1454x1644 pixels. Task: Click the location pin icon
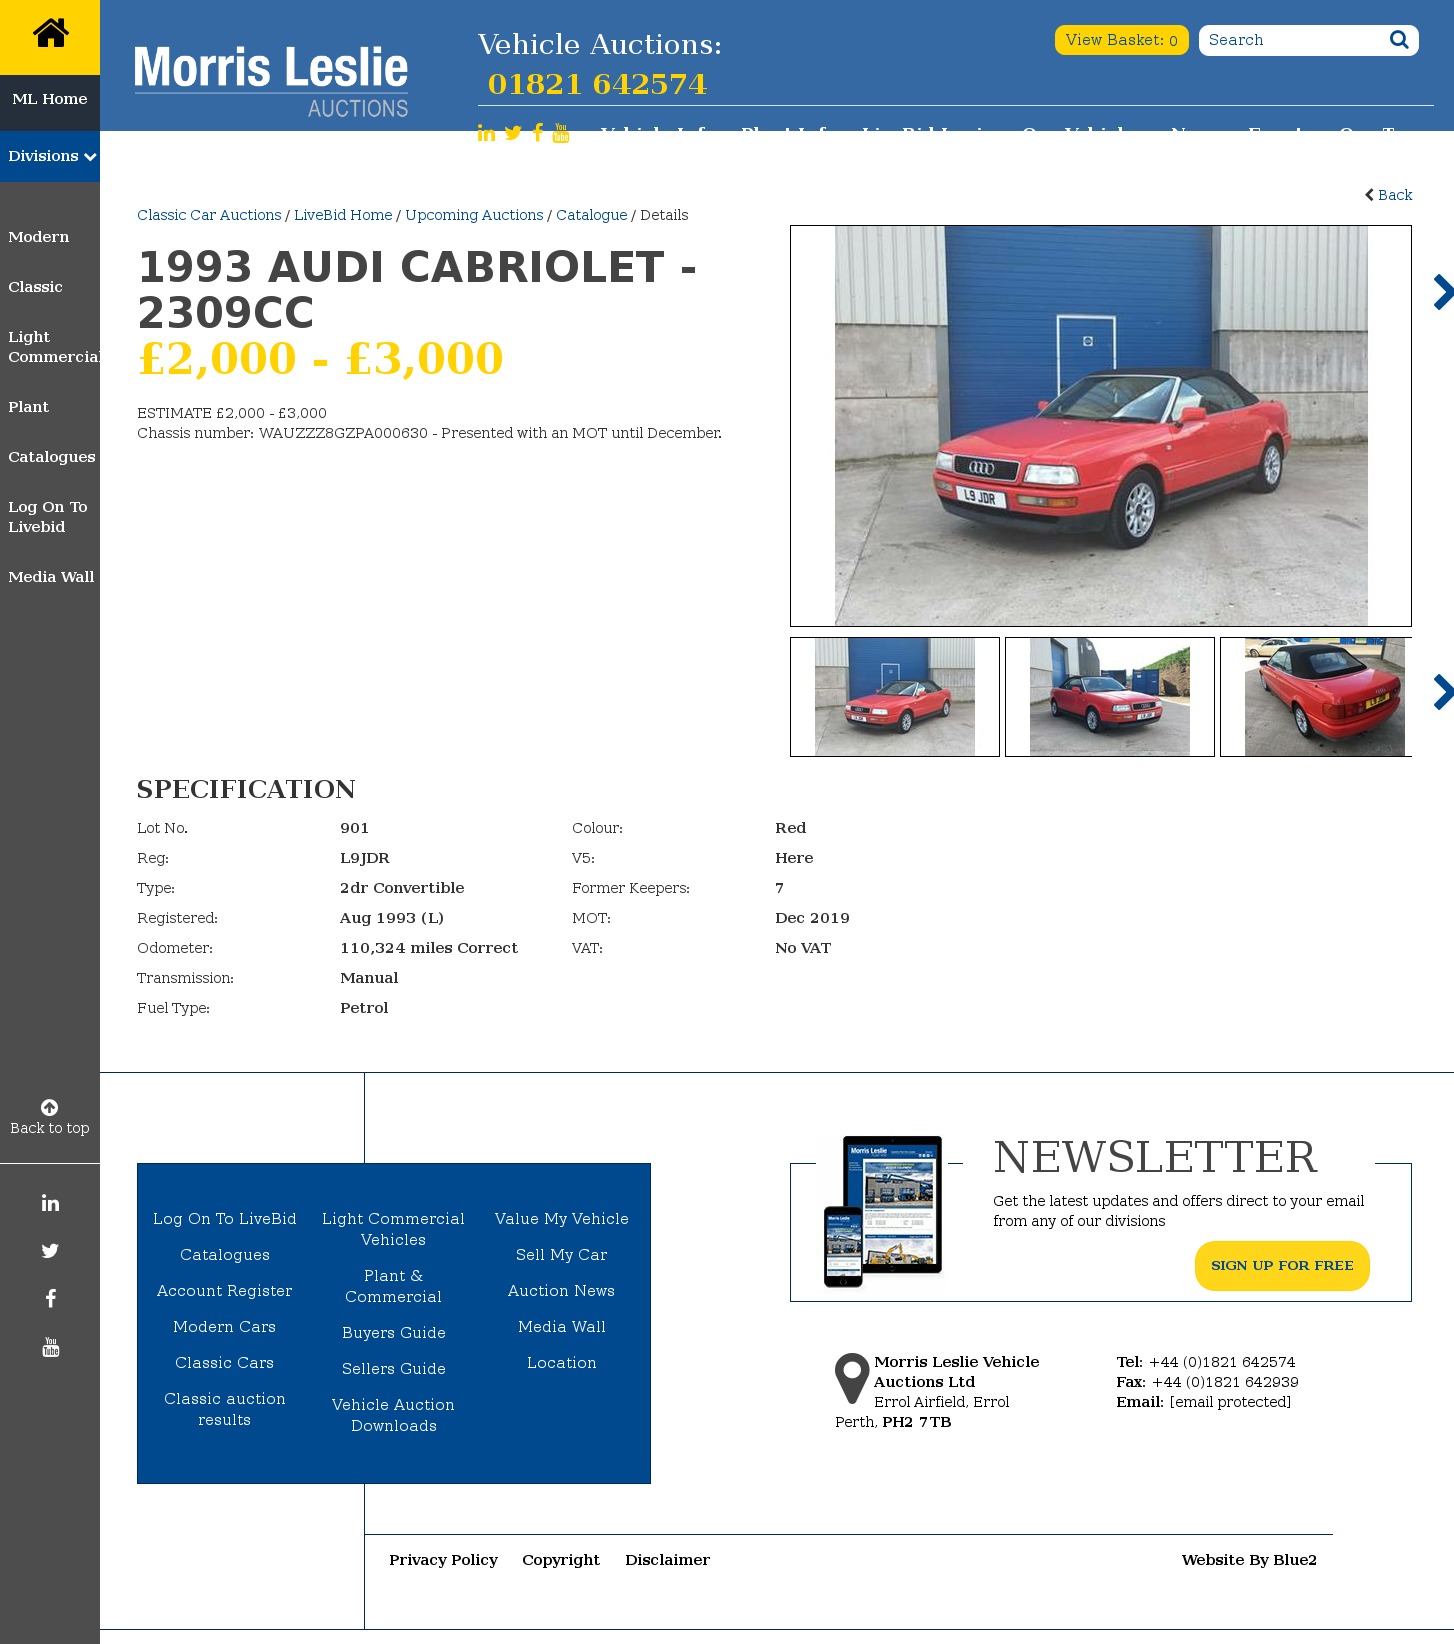pos(852,1379)
